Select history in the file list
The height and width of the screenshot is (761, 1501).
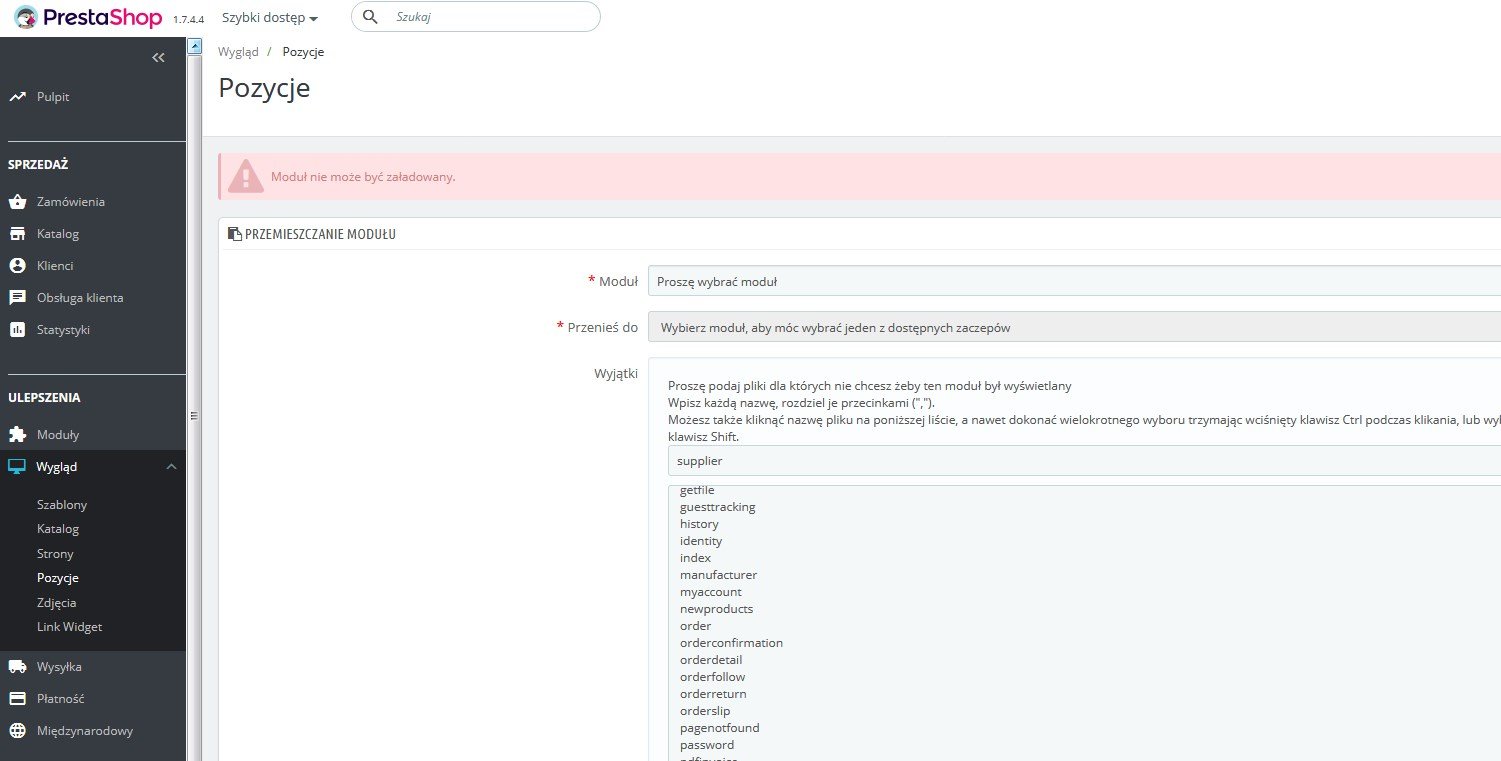(x=699, y=524)
